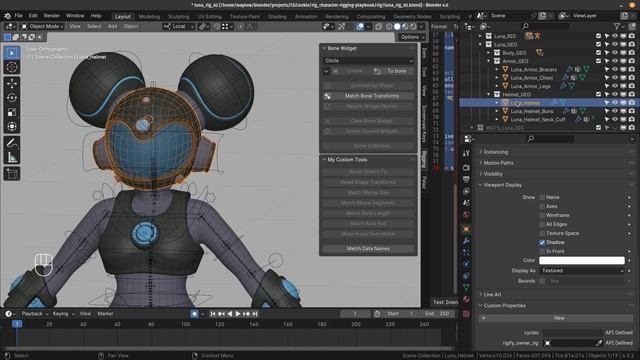Open the Texture properties tab

click(466, 314)
